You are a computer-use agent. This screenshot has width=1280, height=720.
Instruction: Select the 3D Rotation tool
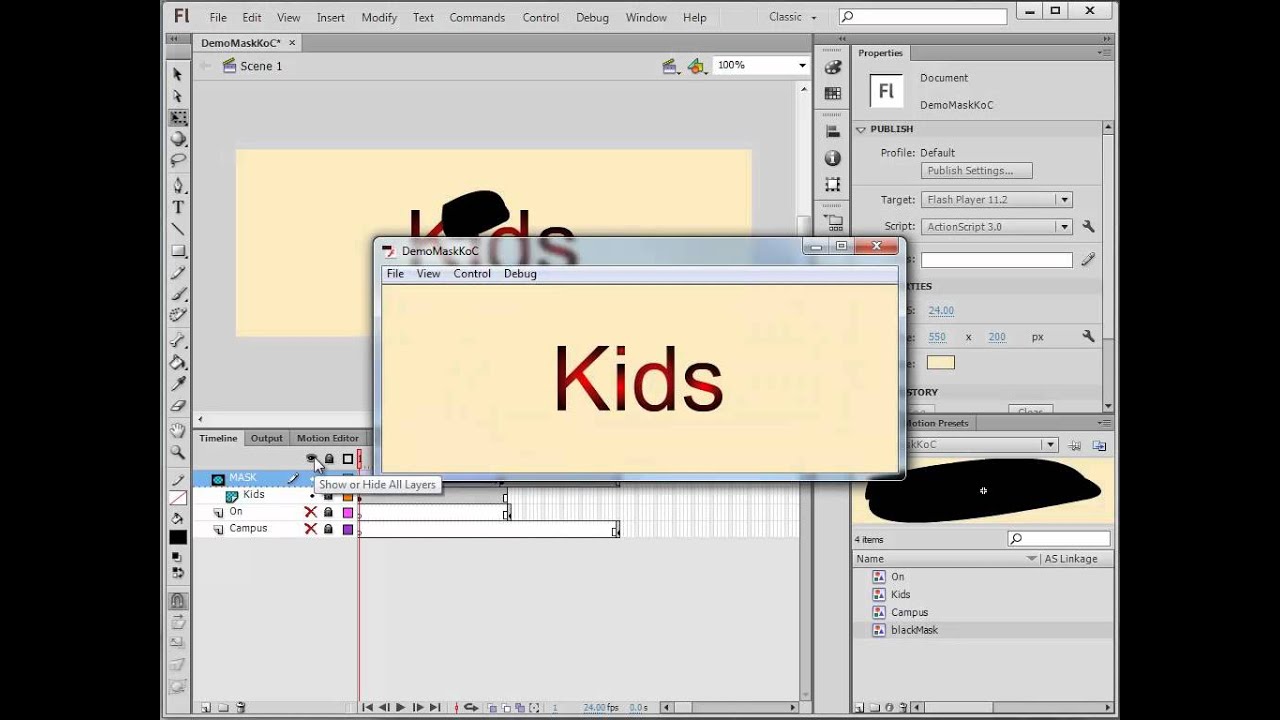[178, 139]
